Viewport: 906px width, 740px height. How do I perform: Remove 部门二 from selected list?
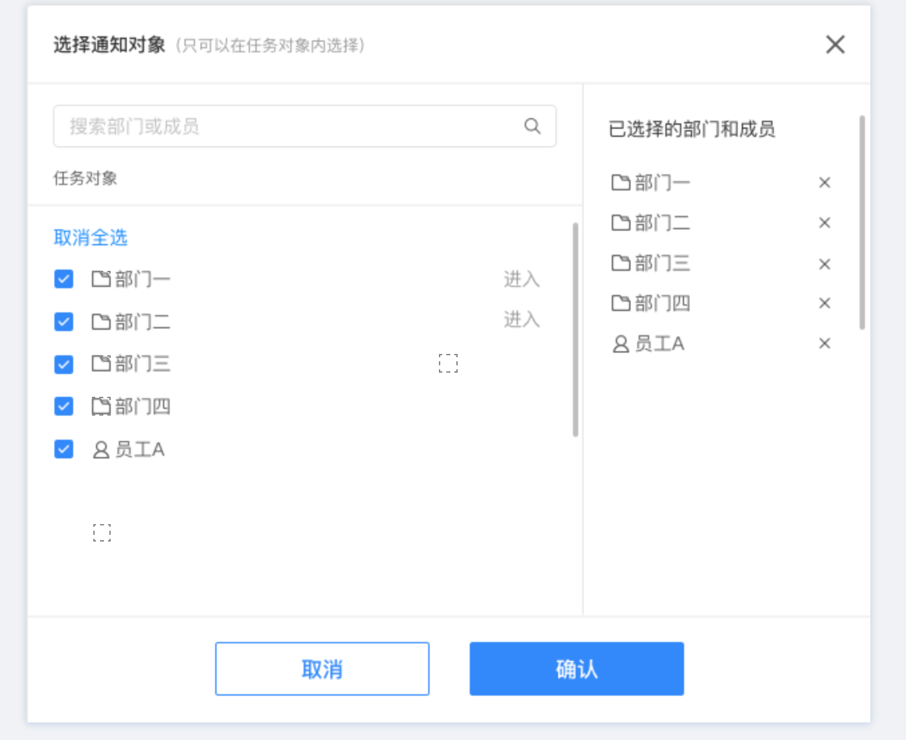click(825, 223)
